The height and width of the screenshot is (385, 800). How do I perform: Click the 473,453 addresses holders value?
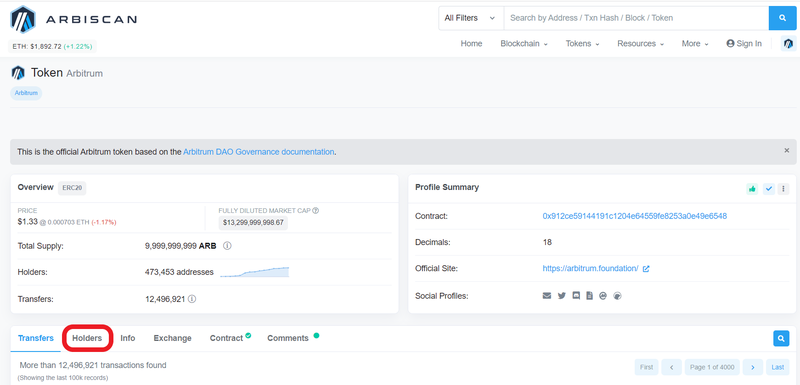click(179, 272)
